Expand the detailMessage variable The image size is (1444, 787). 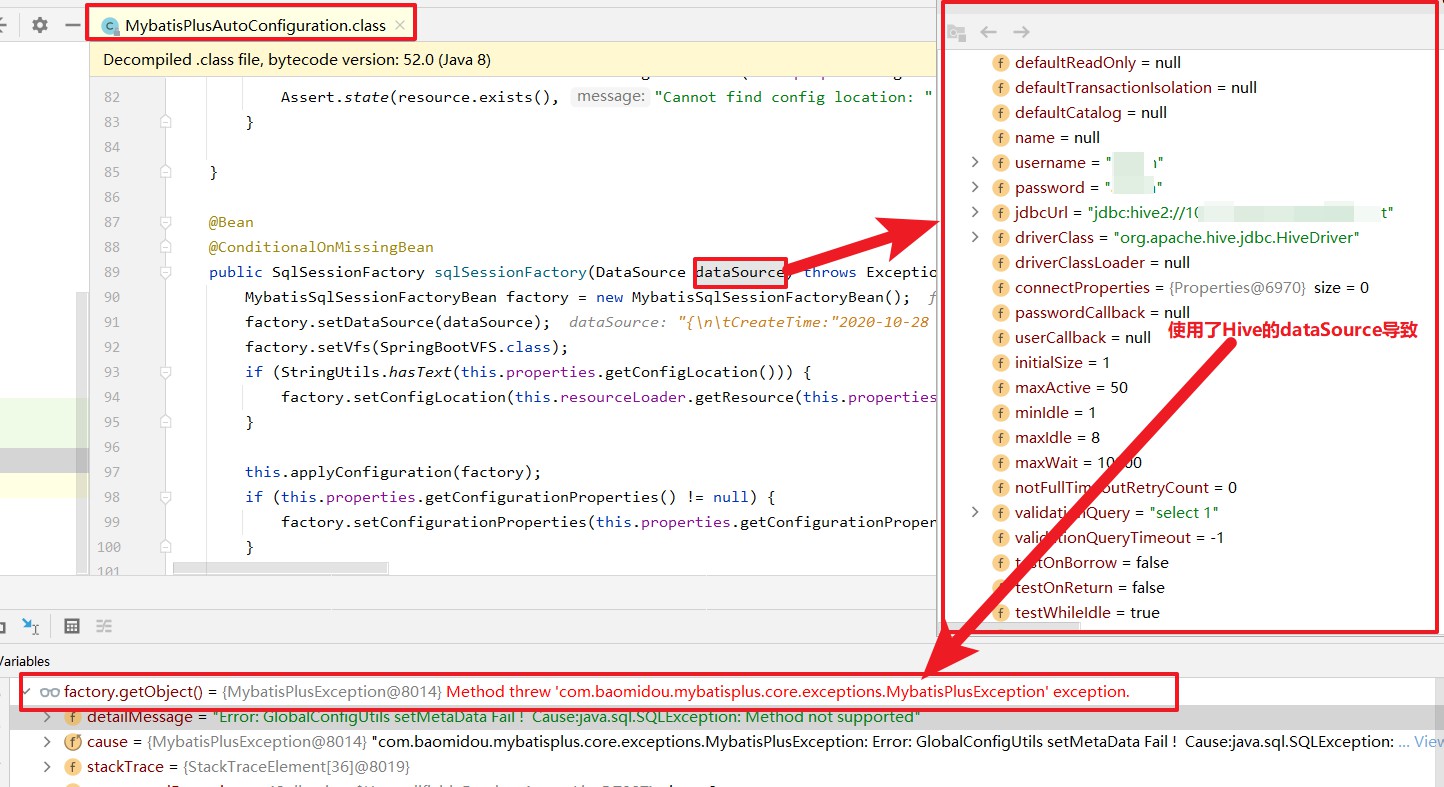tap(47, 717)
